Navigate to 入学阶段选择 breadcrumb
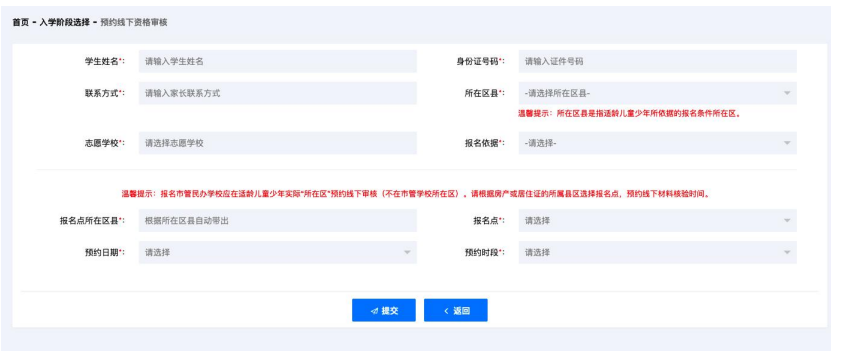This screenshot has width=842, height=362. [64, 23]
